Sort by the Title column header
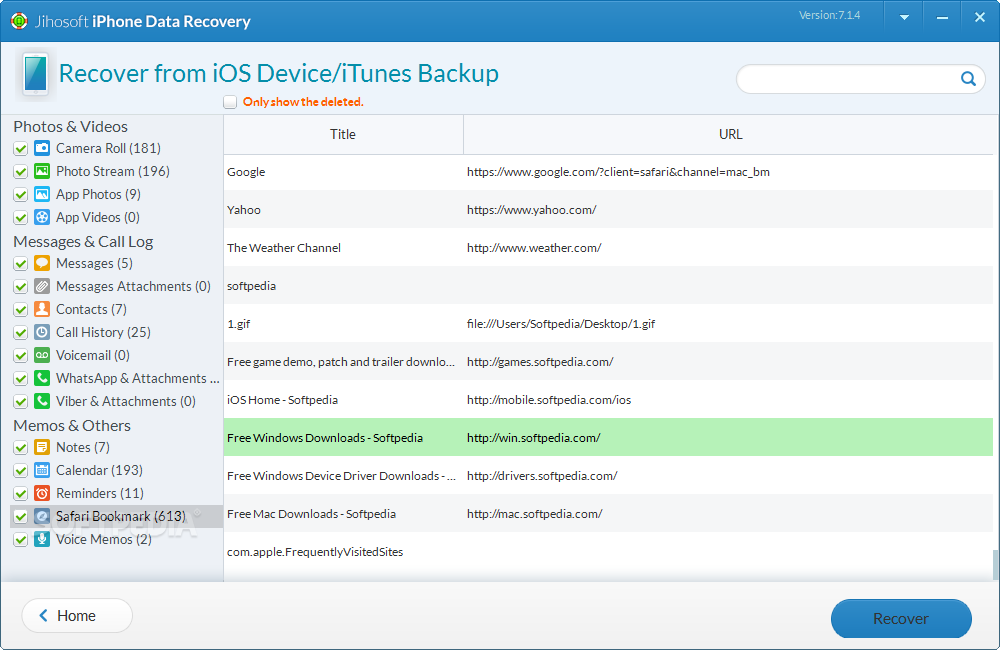The image size is (1000, 650). tap(343, 134)
